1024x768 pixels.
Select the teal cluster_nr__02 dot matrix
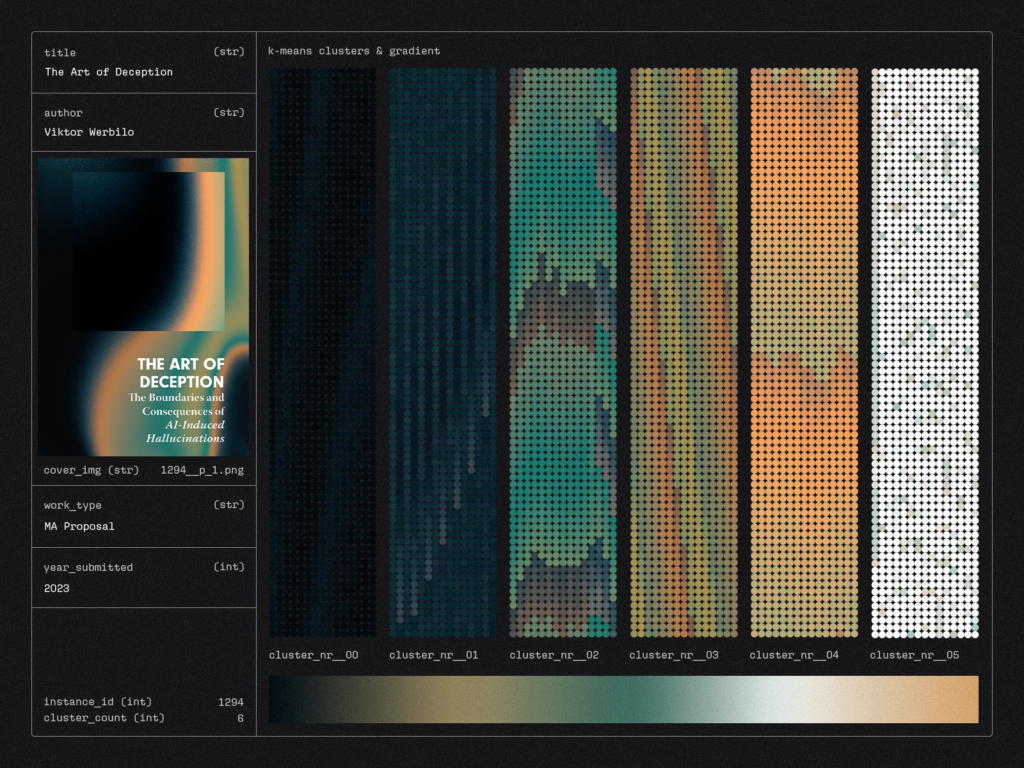click(562, 352)
